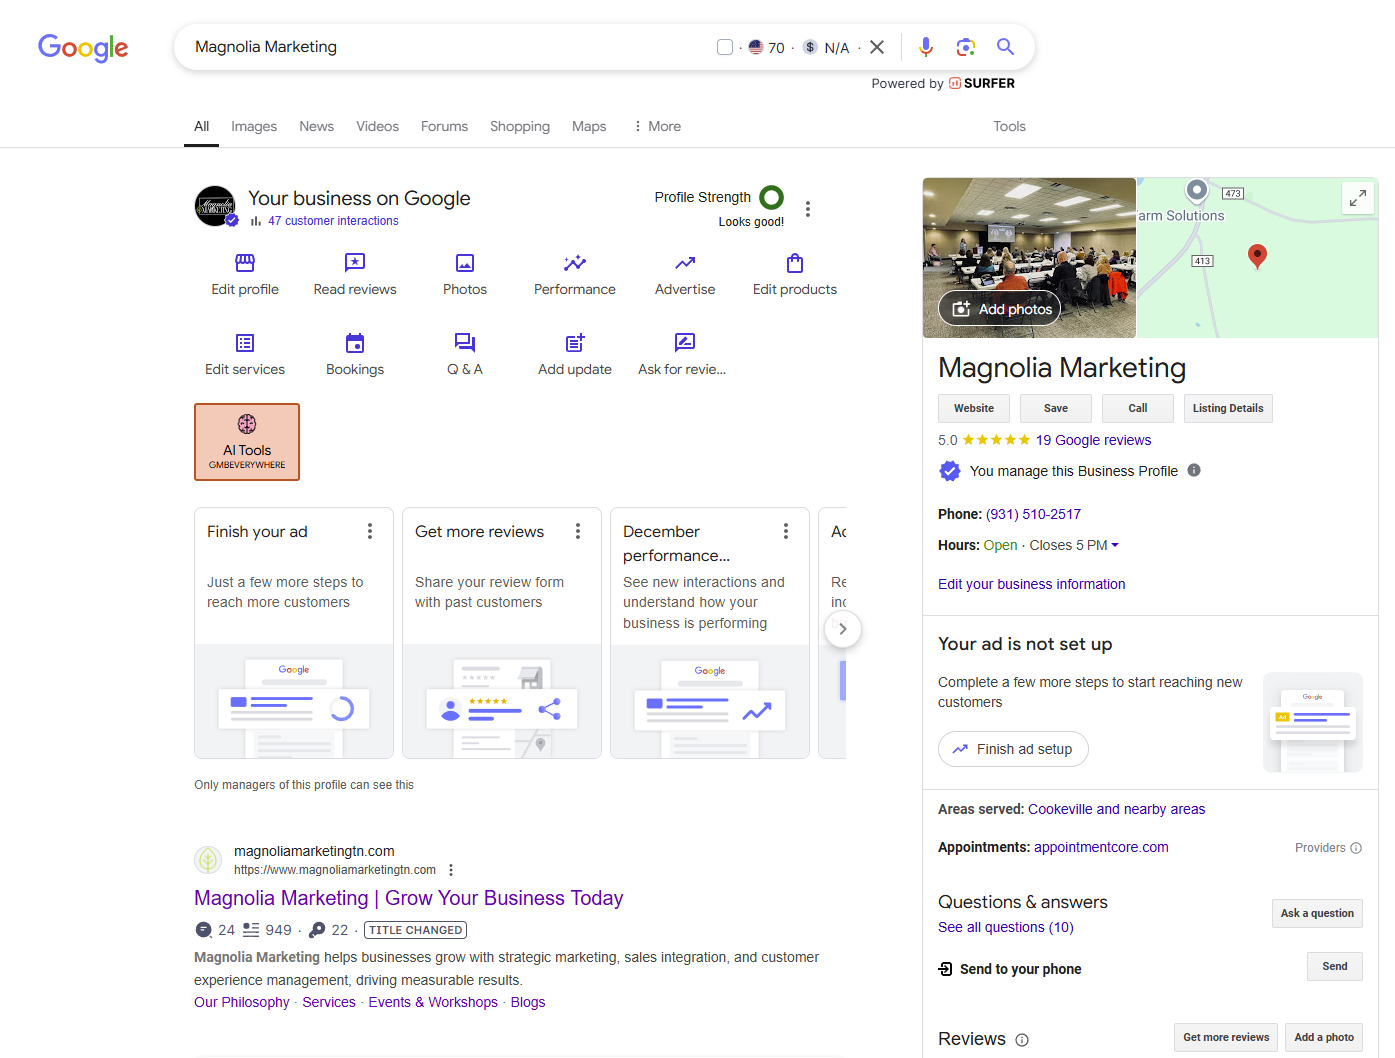The width and height of the screenshot is (1395, 1058).
Task: Open Bookings
Action: coord(355,355)
